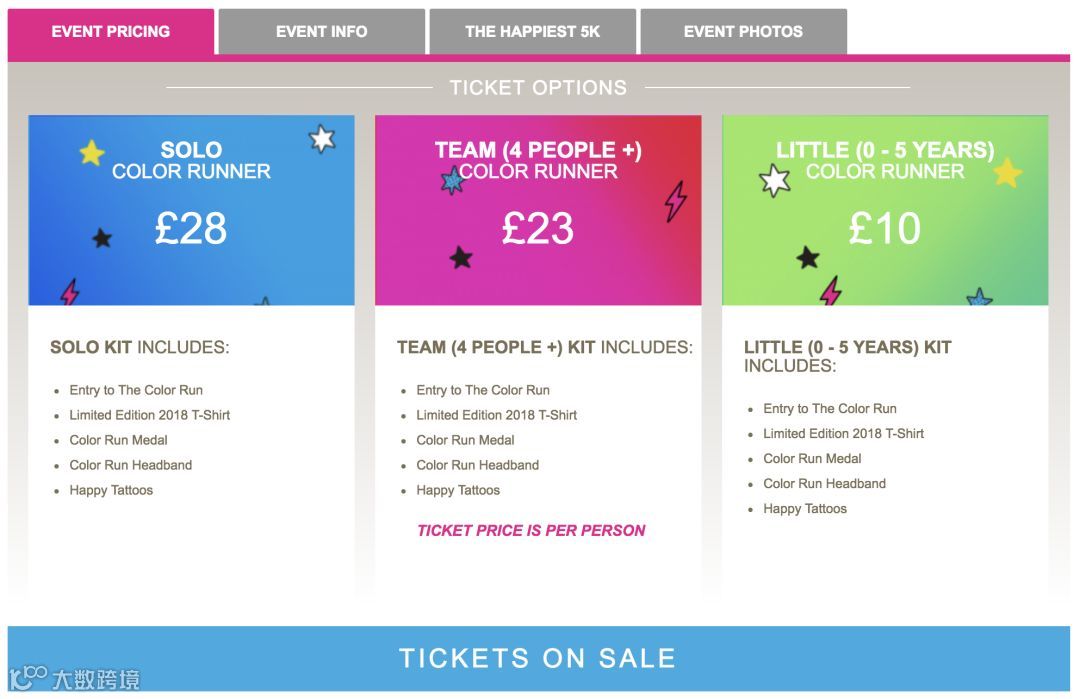Viewport: 1080px width, 699px height.
Task: Select the Solo Color Runner £28 ticket
Action: [x=191, y=228]
